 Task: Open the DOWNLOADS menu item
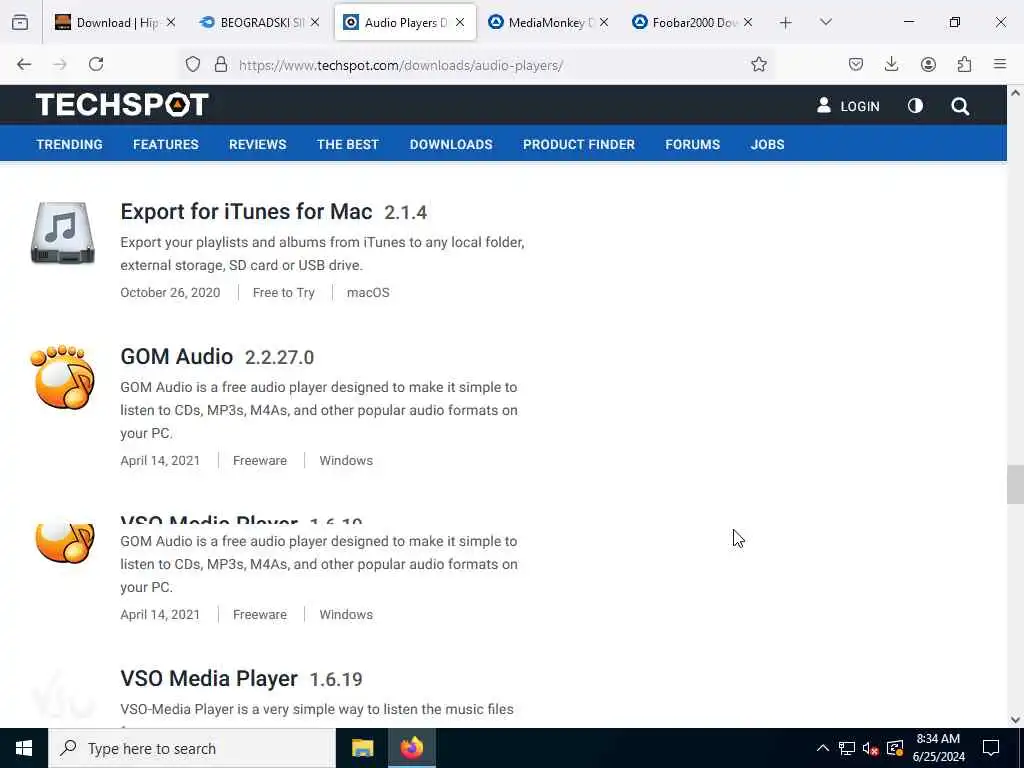(x=451, y=144)
